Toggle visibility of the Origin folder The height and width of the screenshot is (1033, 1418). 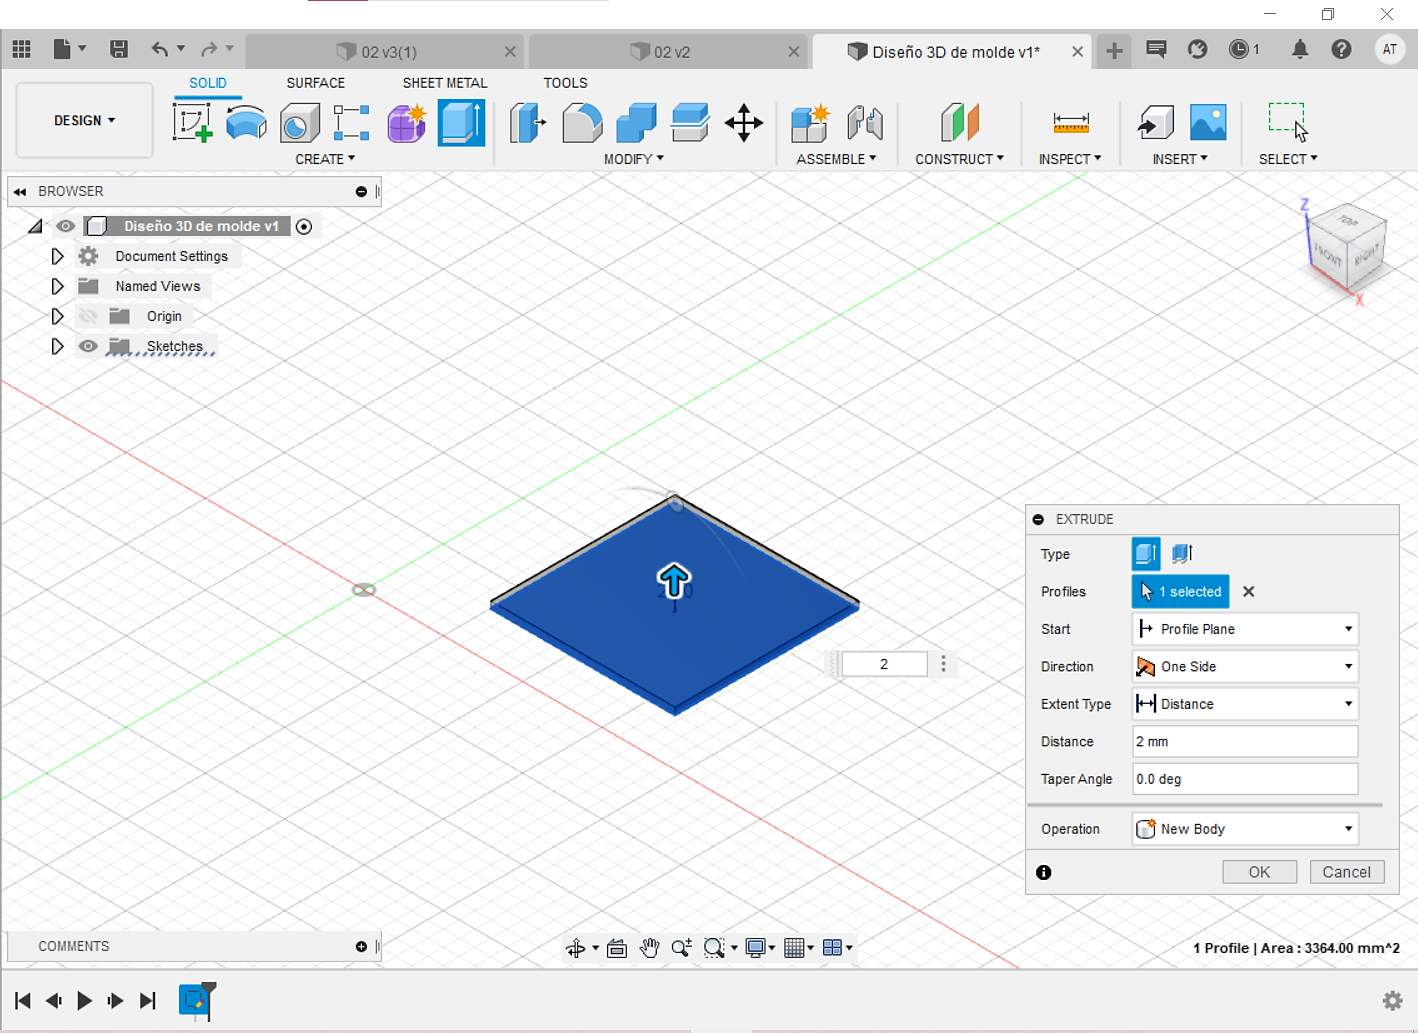(x=88, y=316)
